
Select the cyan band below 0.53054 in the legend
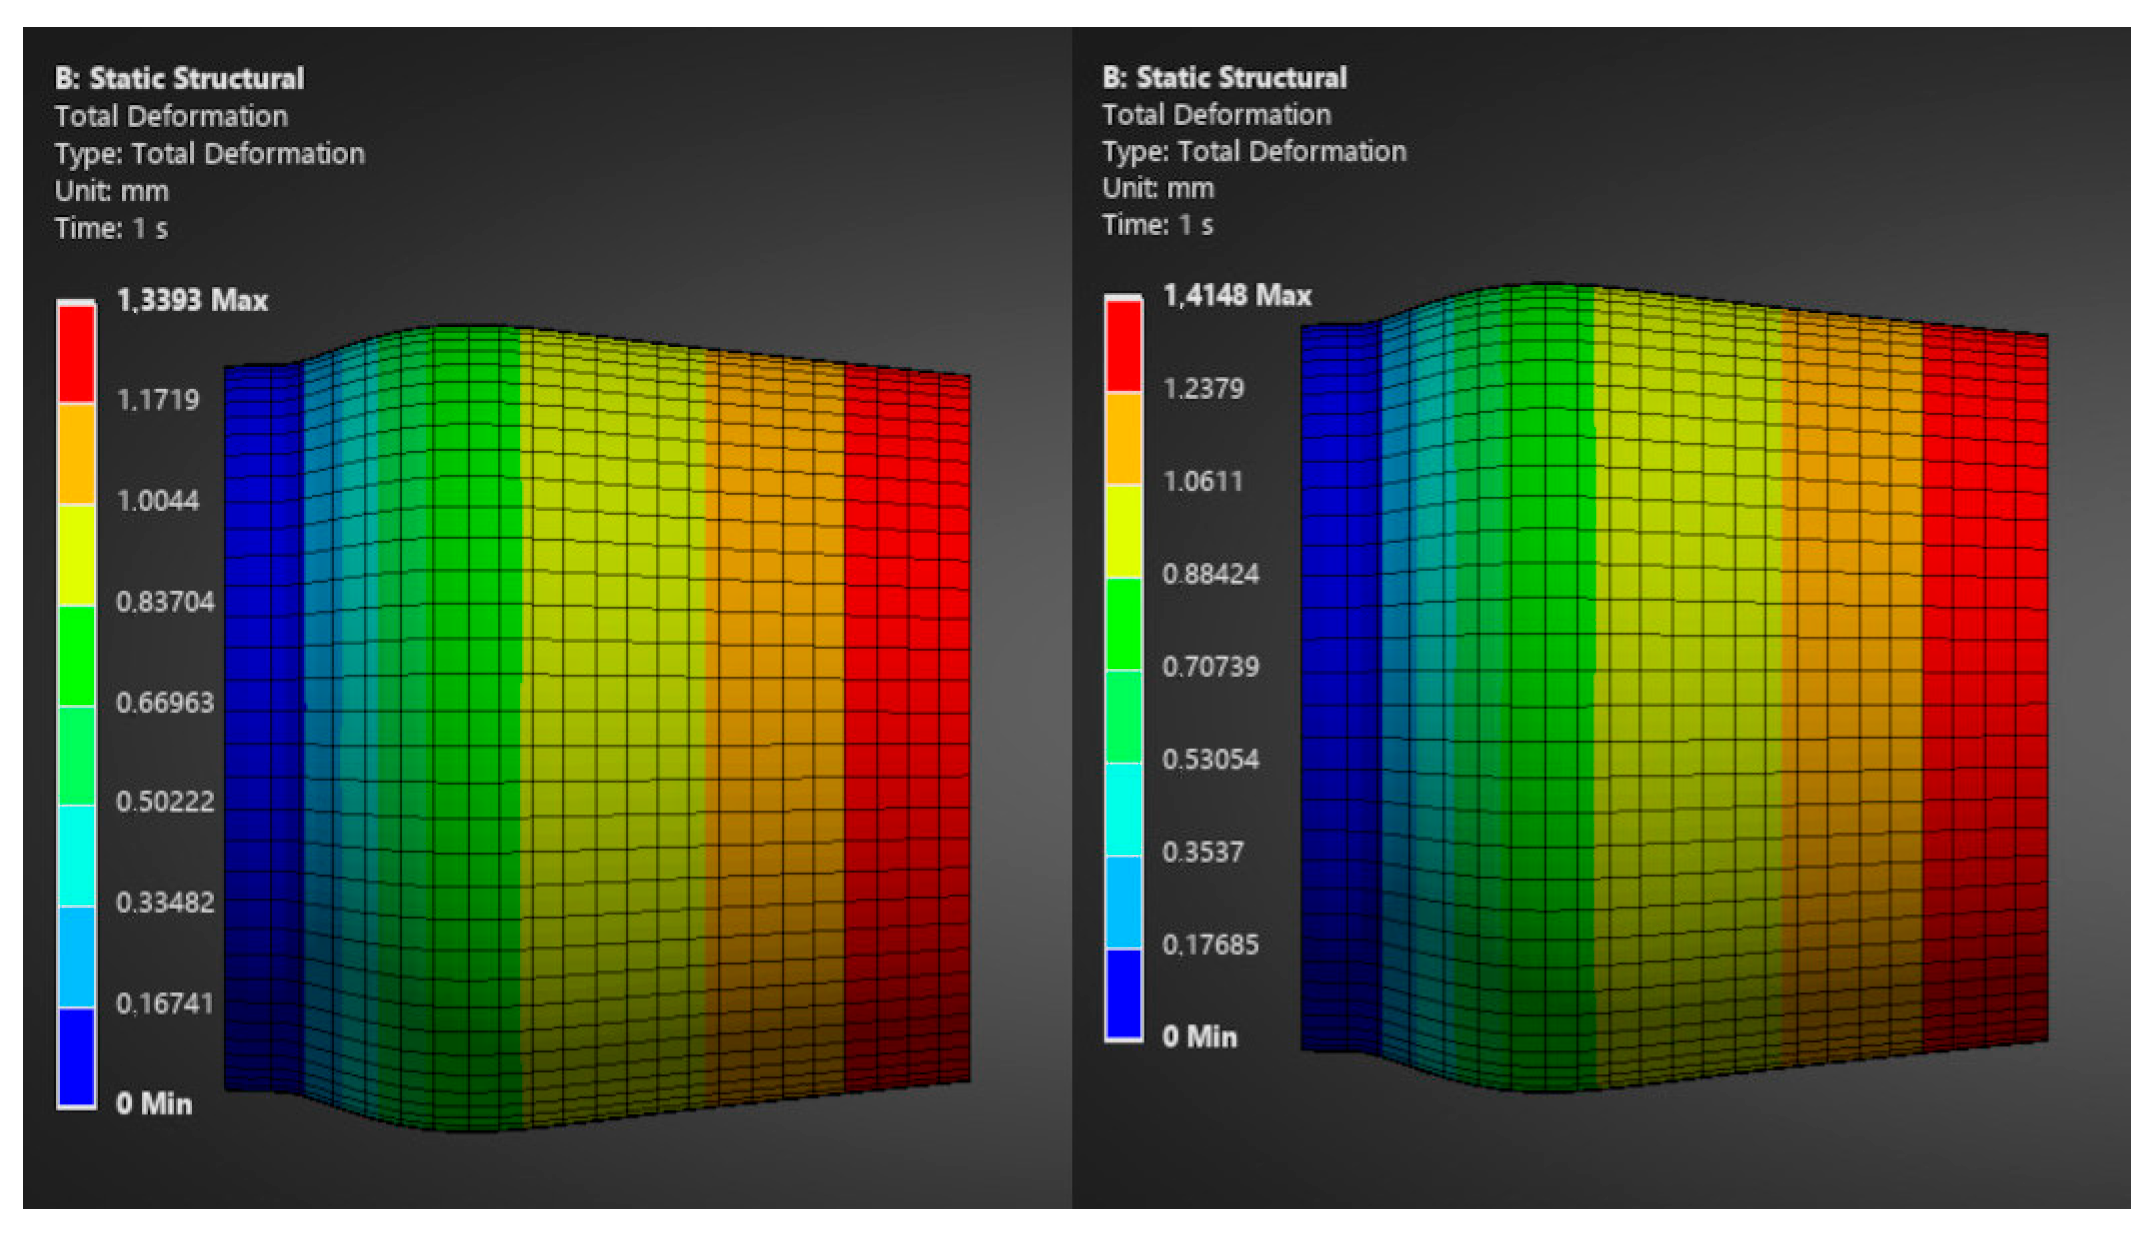point(1124,809)
